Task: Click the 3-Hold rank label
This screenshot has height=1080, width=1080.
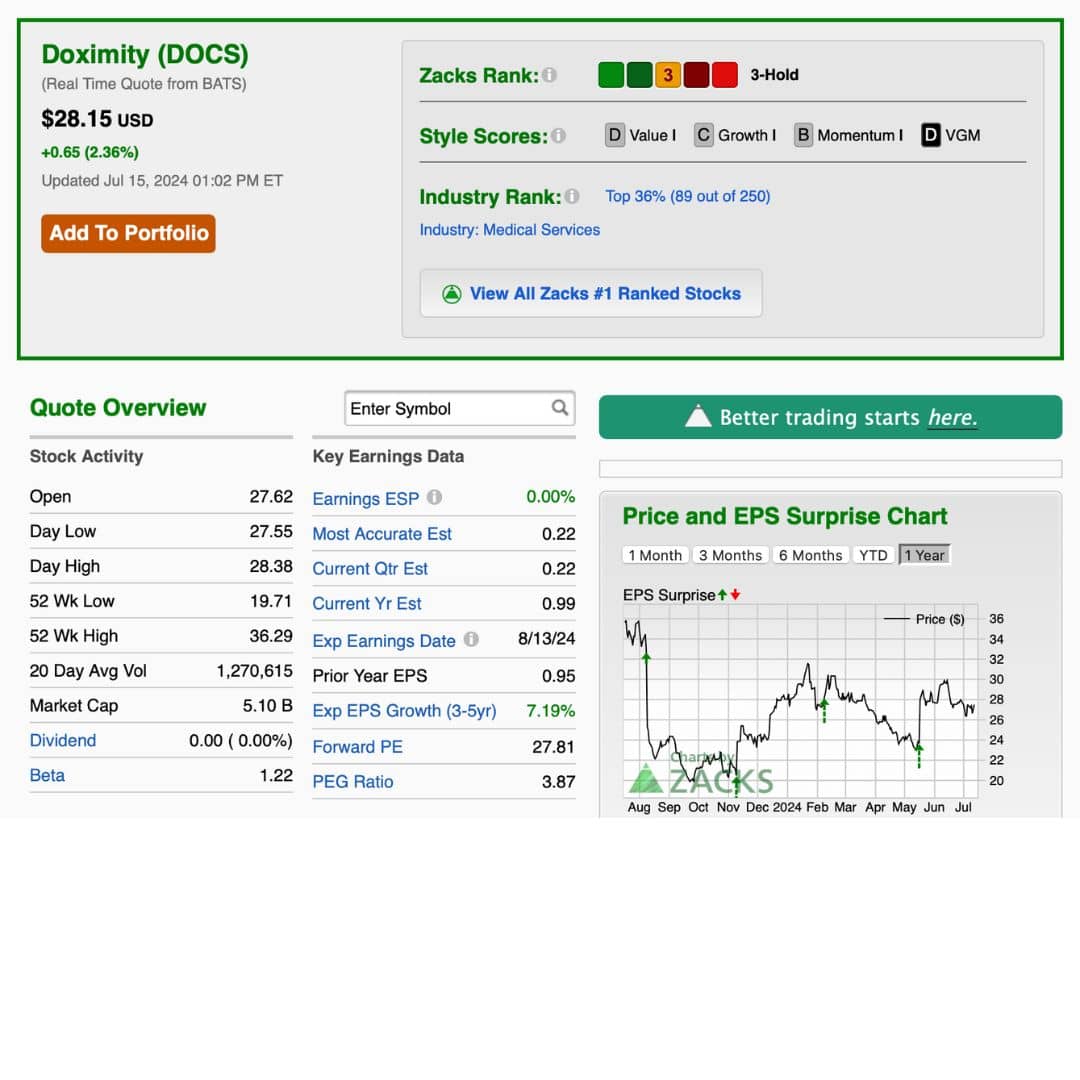Action: pyautogui.click(x=774, y=74)
